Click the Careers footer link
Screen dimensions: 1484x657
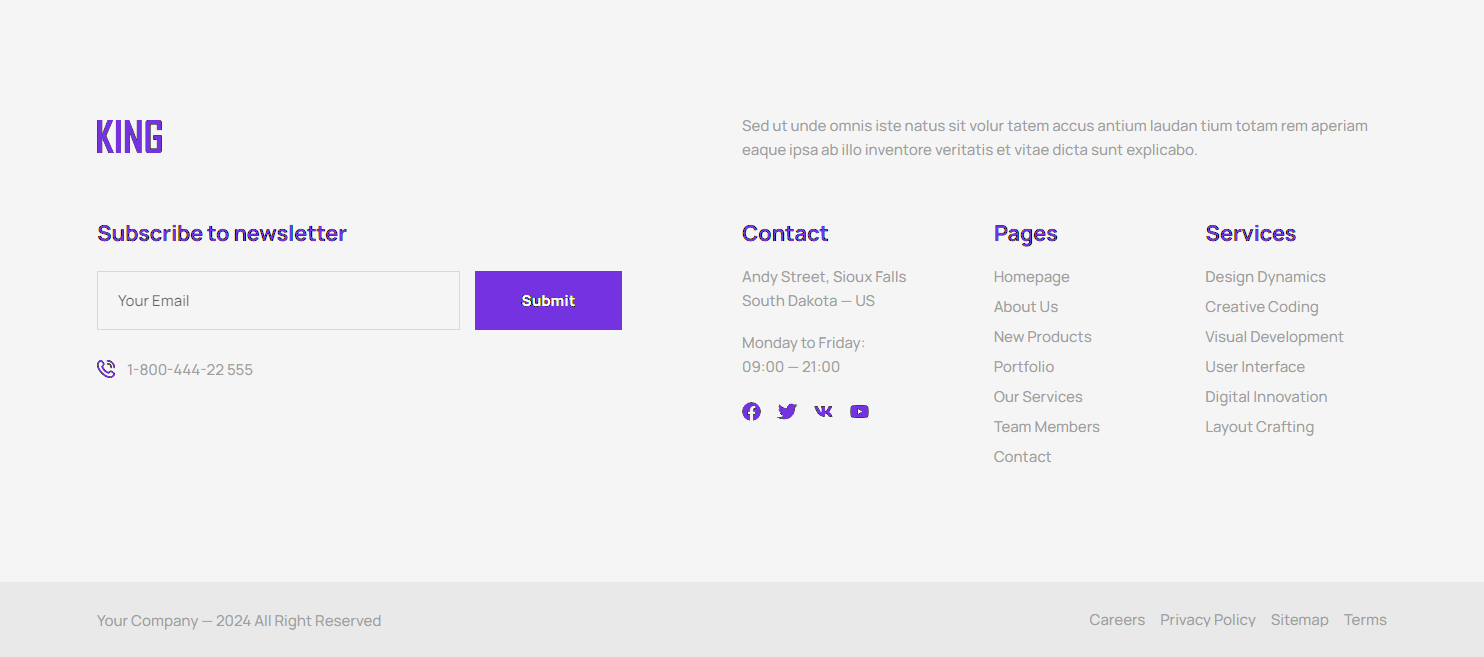coord(1116,619)
